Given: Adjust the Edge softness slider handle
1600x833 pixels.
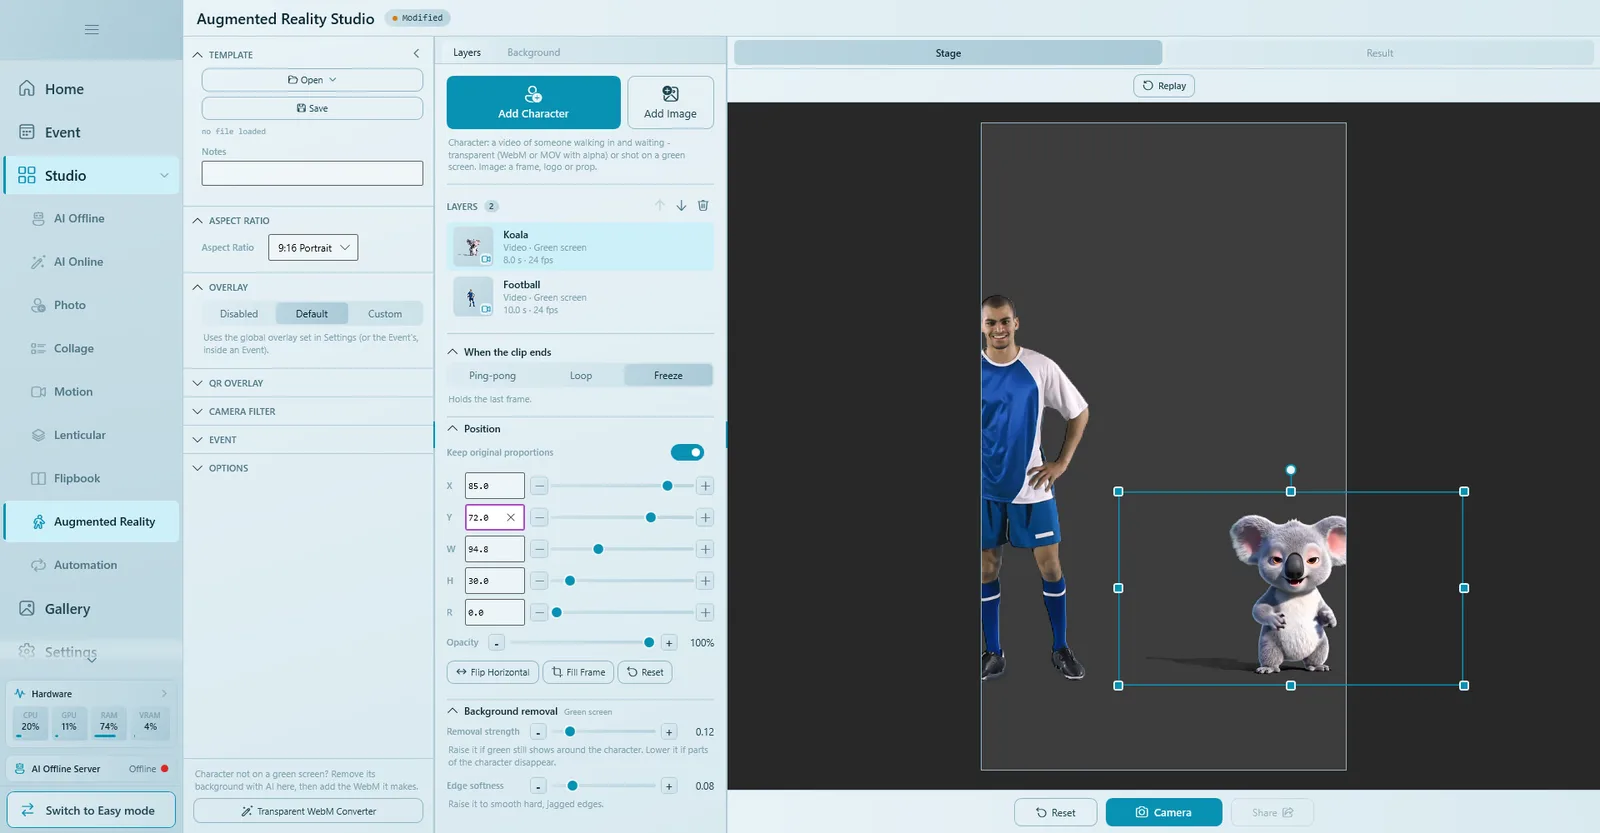Looking at the screenshot, I should (x=572, y=786).
